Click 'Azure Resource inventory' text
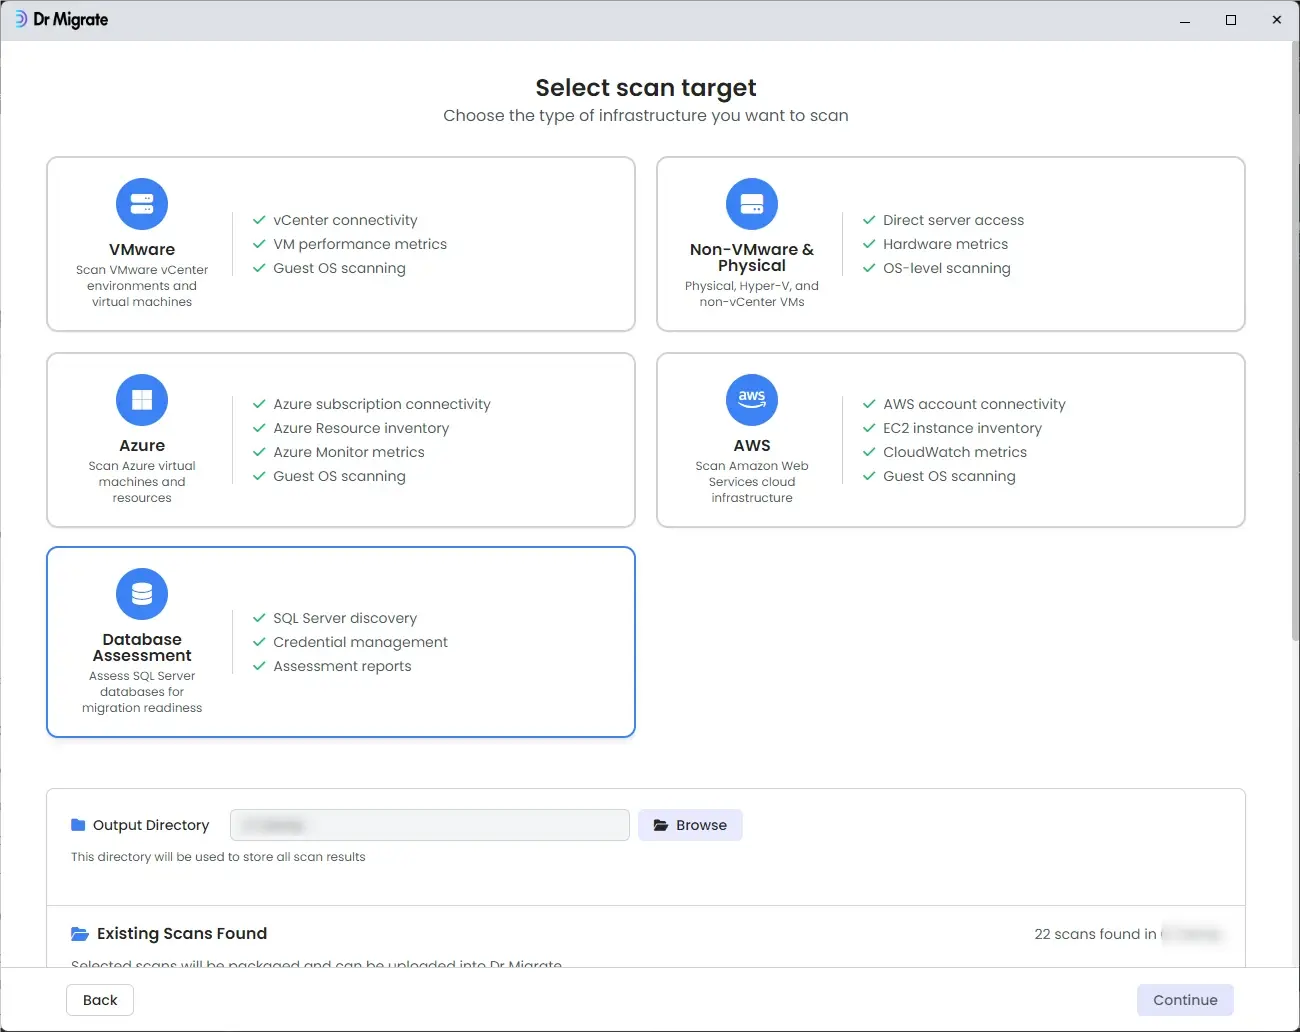Image resolution: width=1300 pixels, height=1032 pixels. point(361,428)
